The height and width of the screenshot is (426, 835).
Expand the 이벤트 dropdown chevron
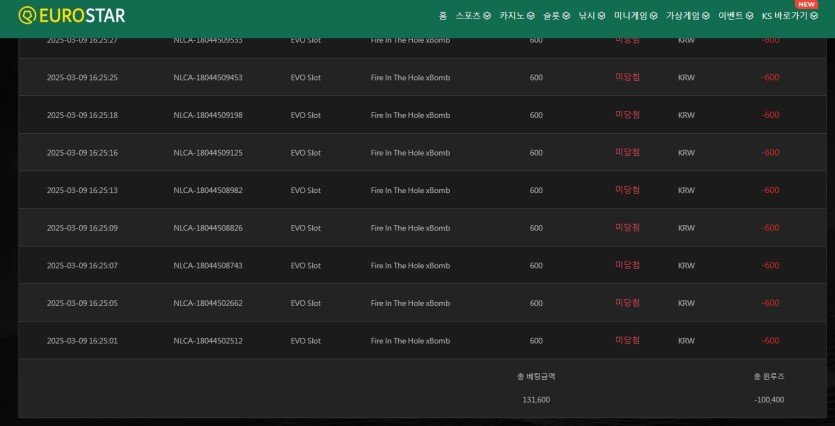(x=750, y=16)
